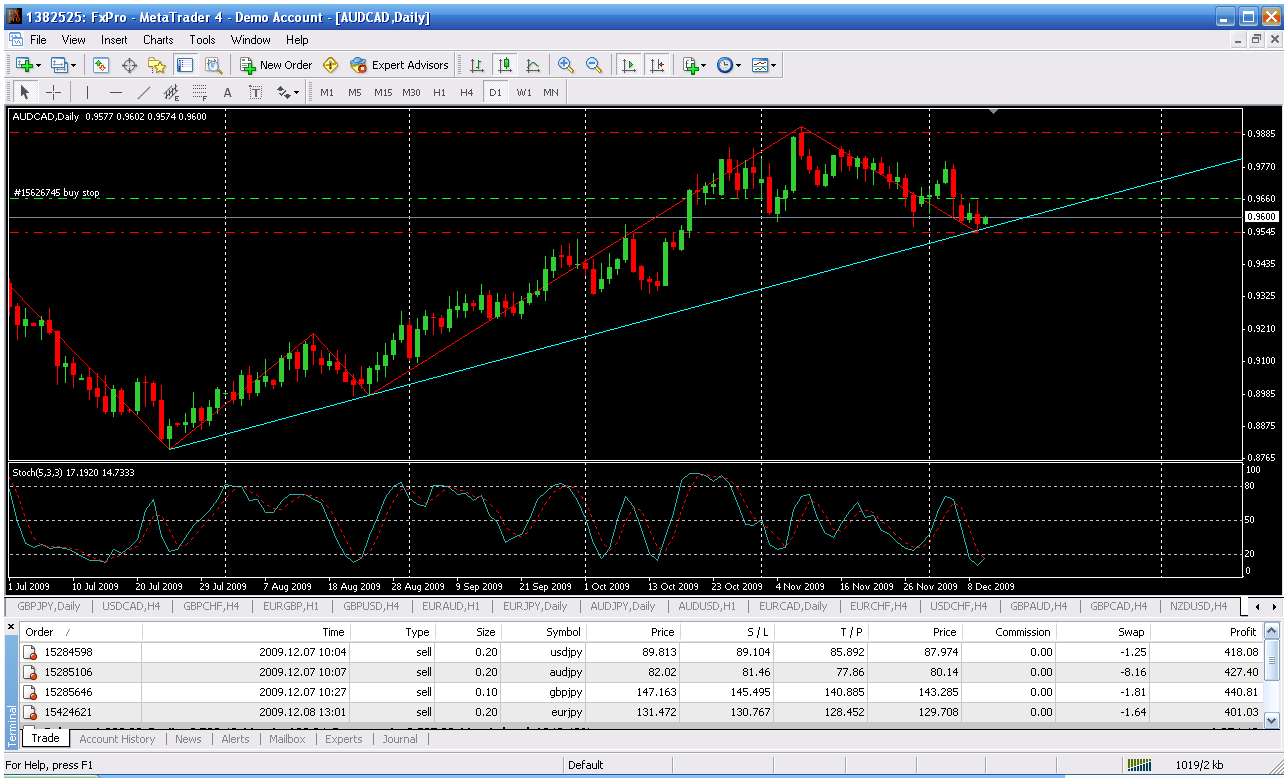Expand the Periods clock dropdown
This screenshot has width=1288, height=778.
tap(729, 65)
